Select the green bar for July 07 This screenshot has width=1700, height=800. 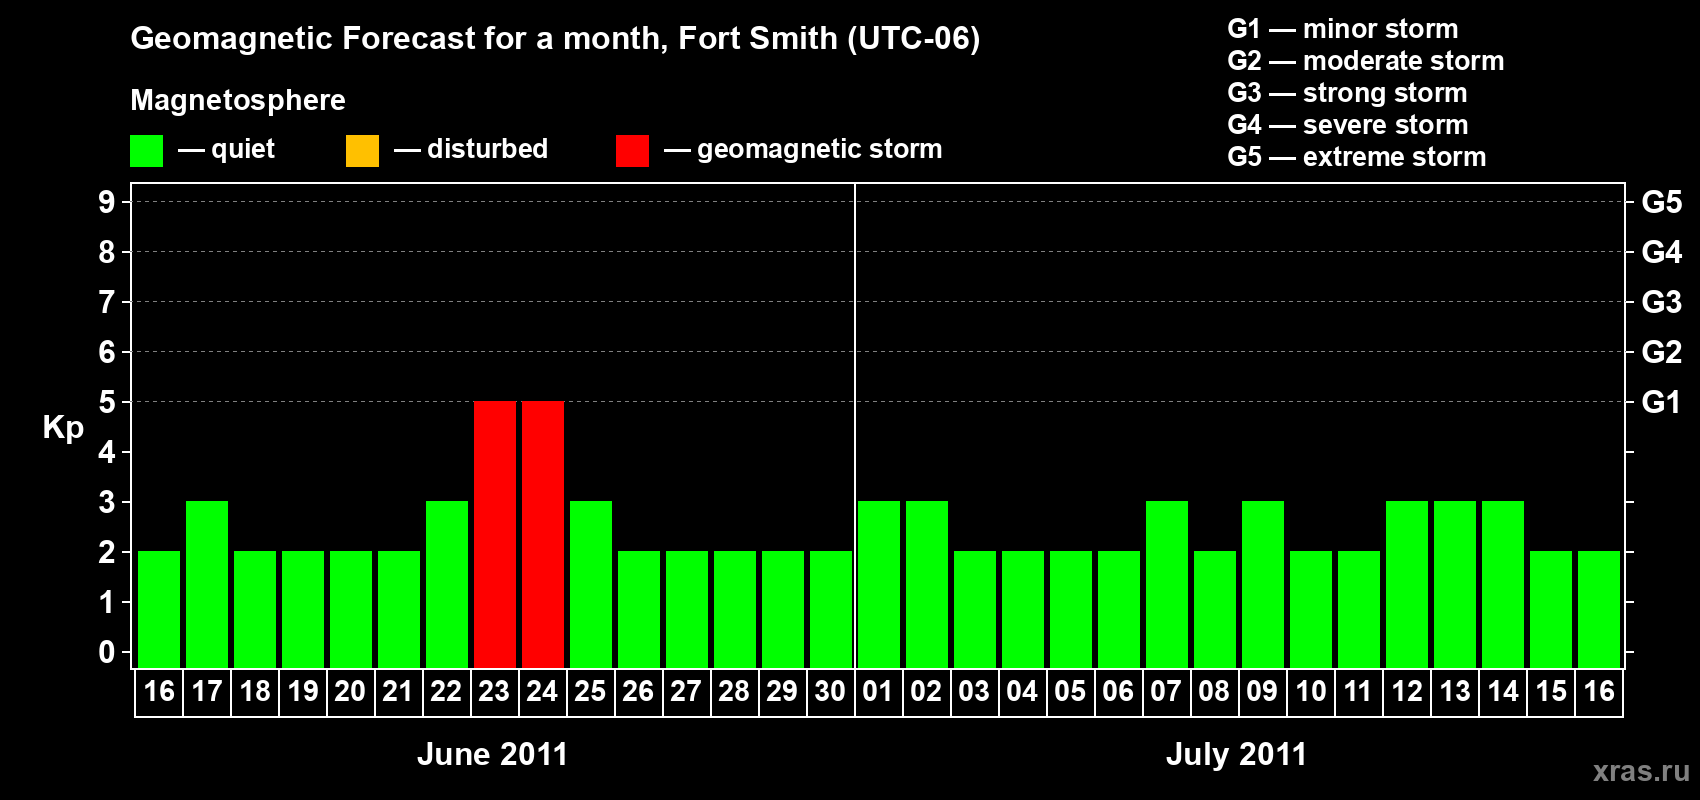pyautogui.click(x=1167, y=584)
